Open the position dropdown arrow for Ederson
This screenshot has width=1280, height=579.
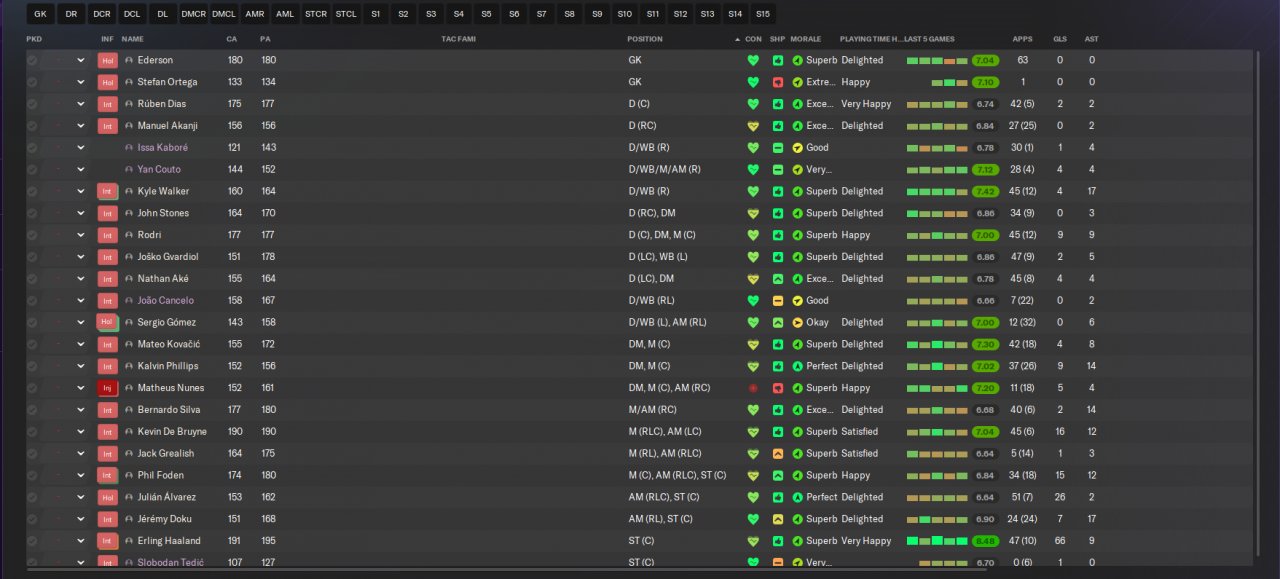[81, 60]
